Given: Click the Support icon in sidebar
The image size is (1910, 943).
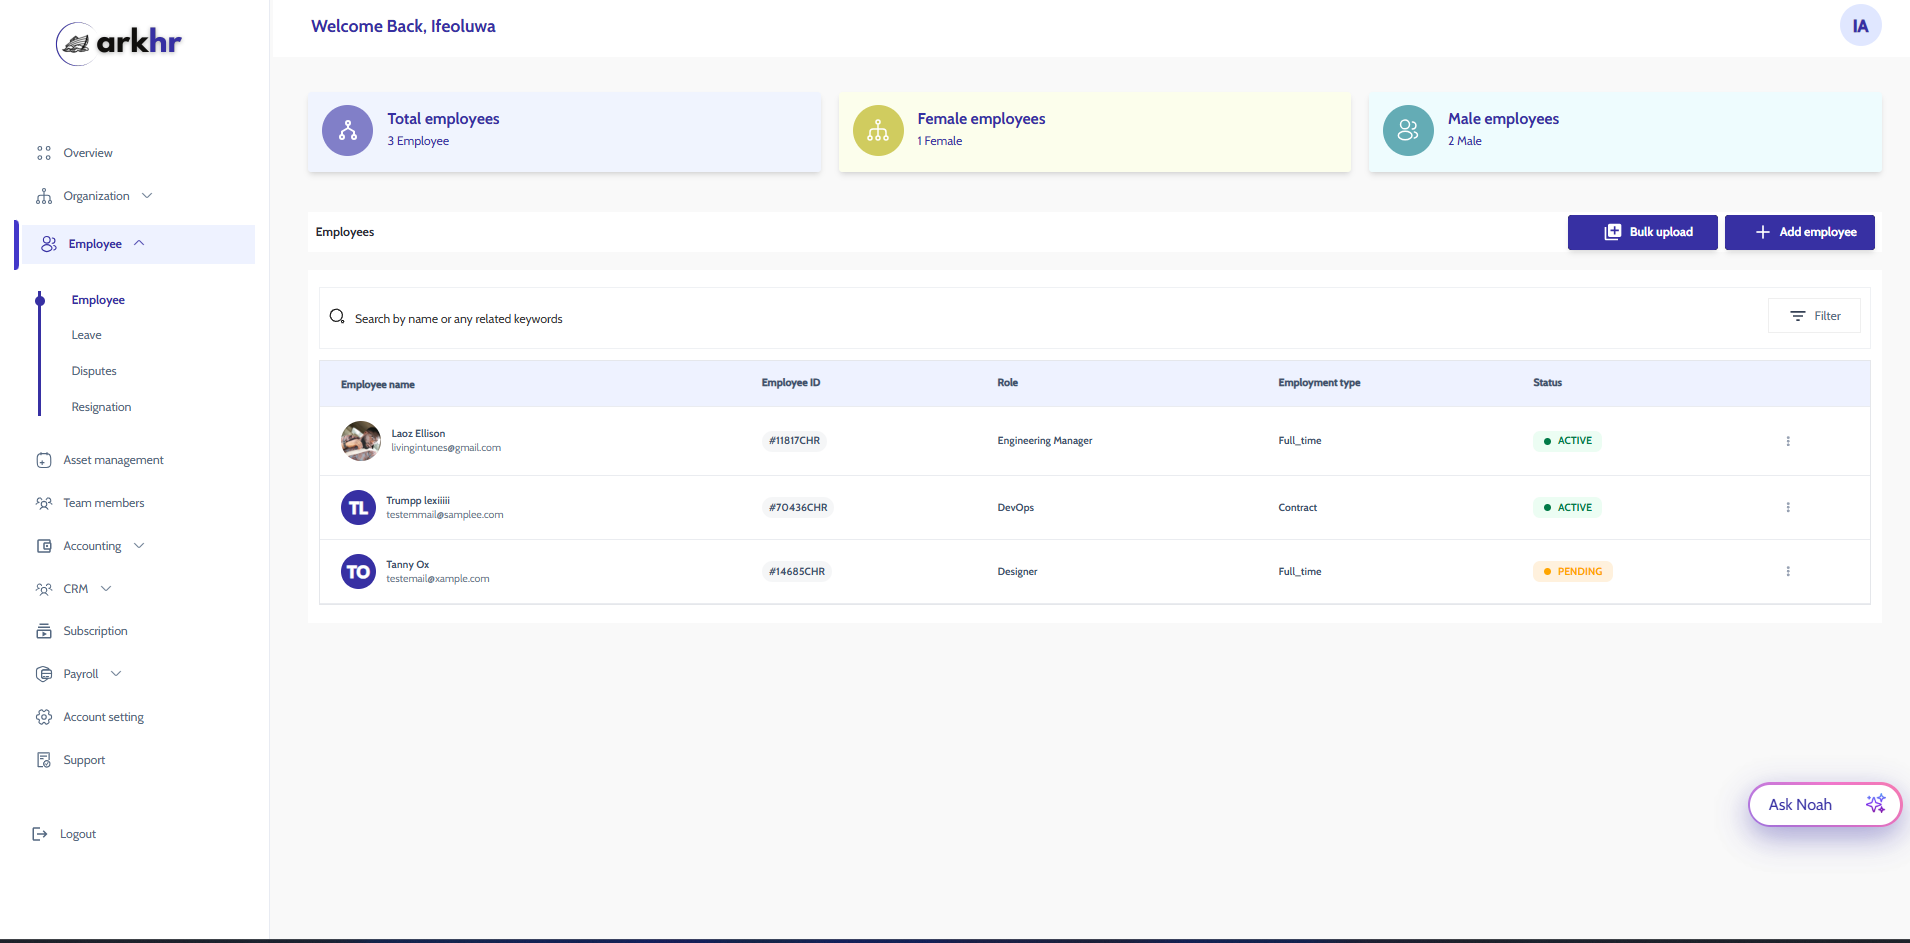Looking at the screenshot, I should point(44,760).
